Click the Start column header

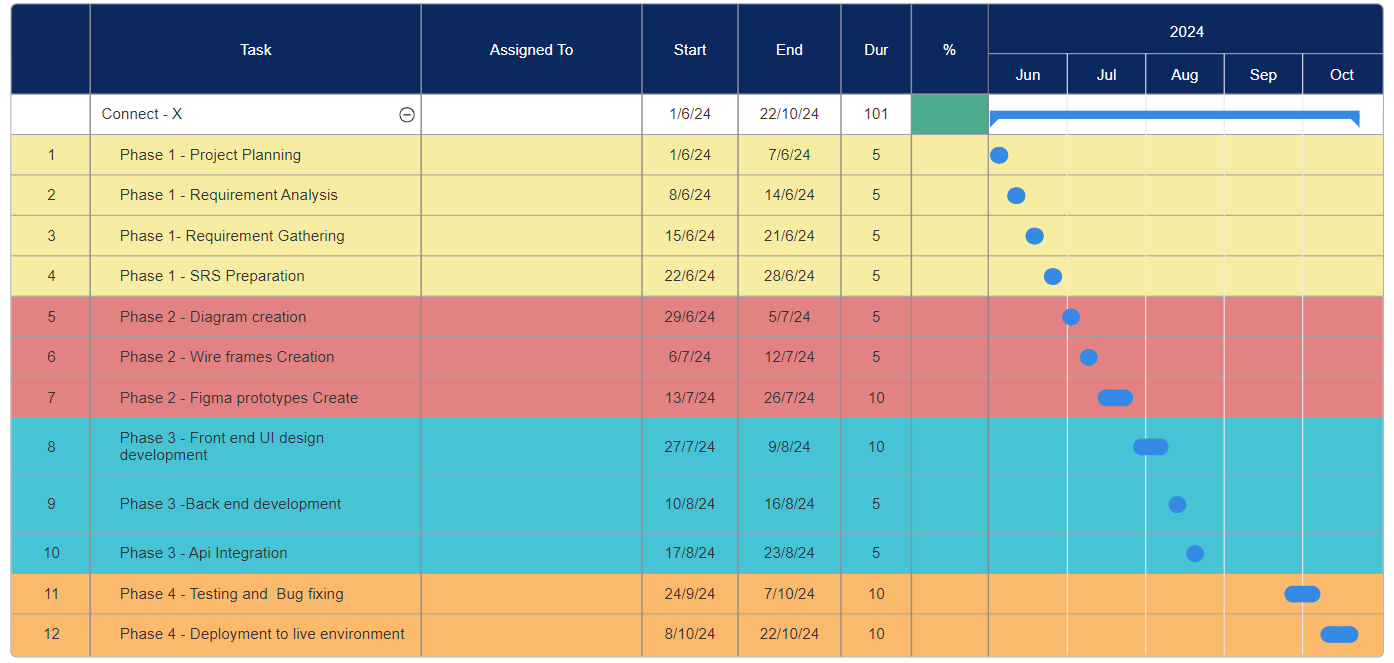[690, 49]
